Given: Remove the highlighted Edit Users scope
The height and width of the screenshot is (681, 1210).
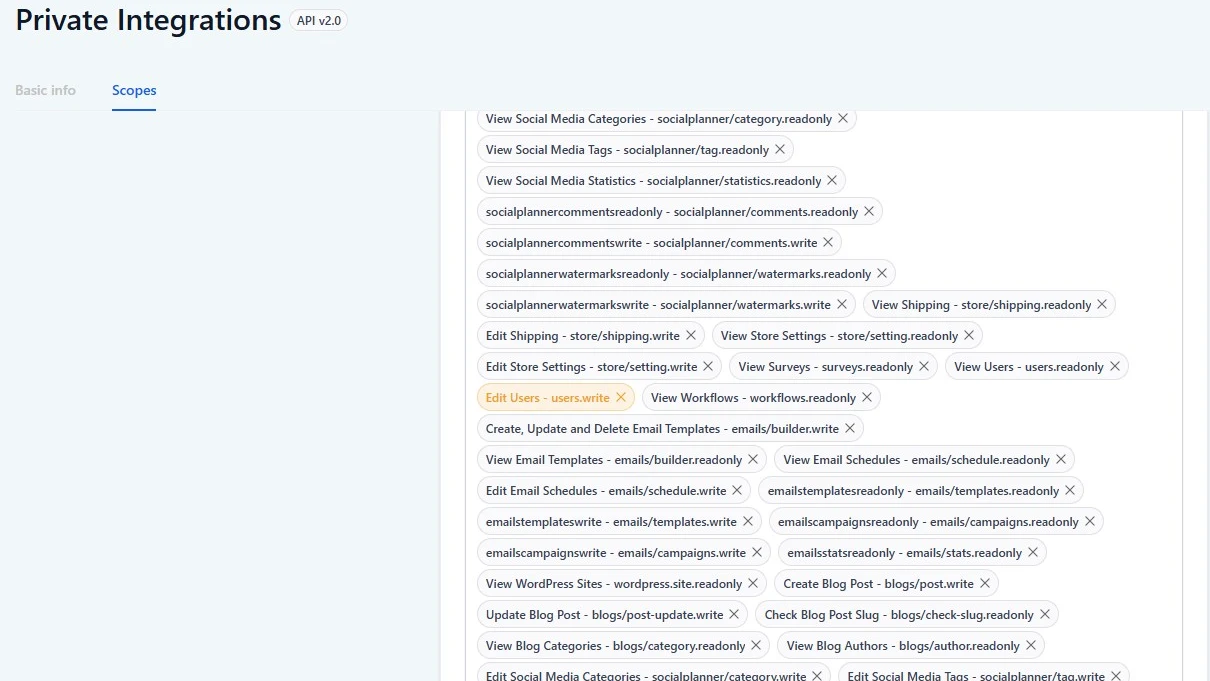Looking at the screenshot, I should pos(621,398).
